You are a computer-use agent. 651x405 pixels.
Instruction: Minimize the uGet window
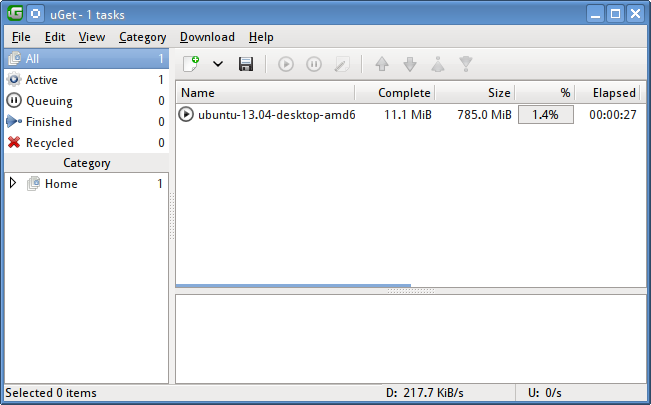pyautogui.click(x=595, y=14)
